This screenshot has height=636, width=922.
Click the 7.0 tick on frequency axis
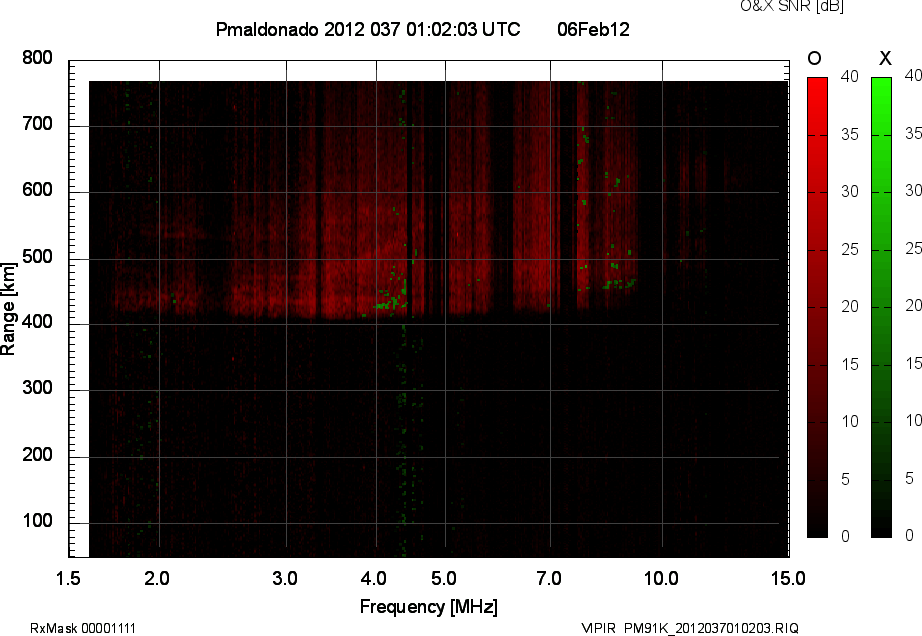coord(550,578)
